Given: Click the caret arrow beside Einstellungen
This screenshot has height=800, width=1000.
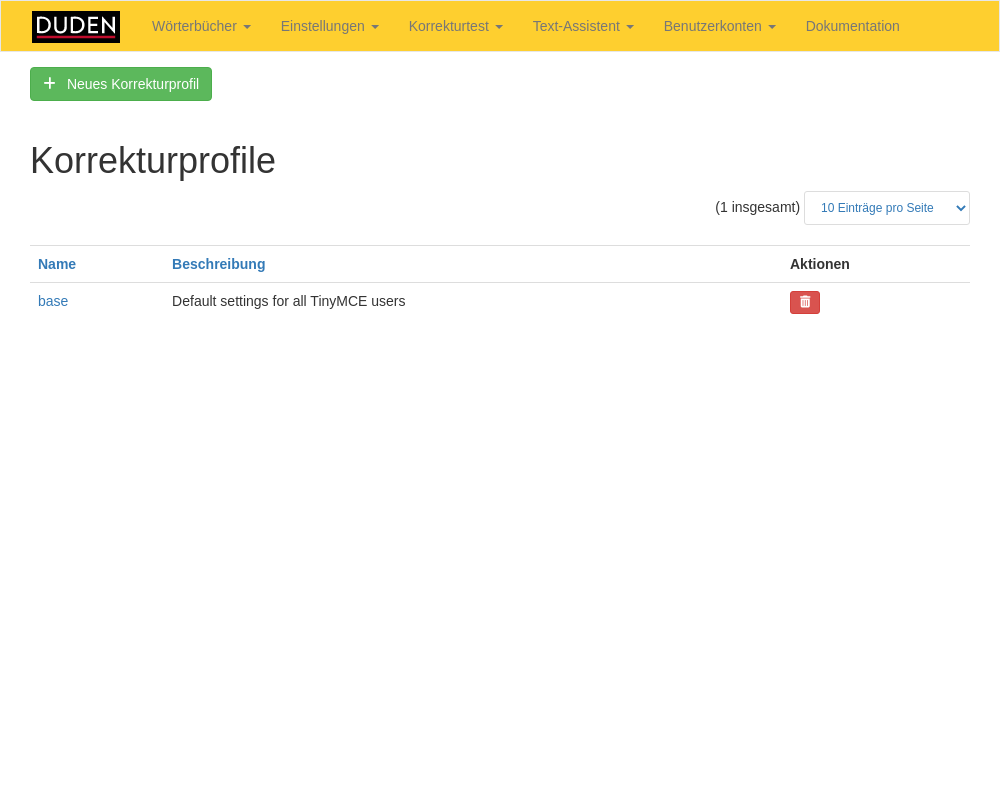Looking at the screenshot, I should pos(375,27).
